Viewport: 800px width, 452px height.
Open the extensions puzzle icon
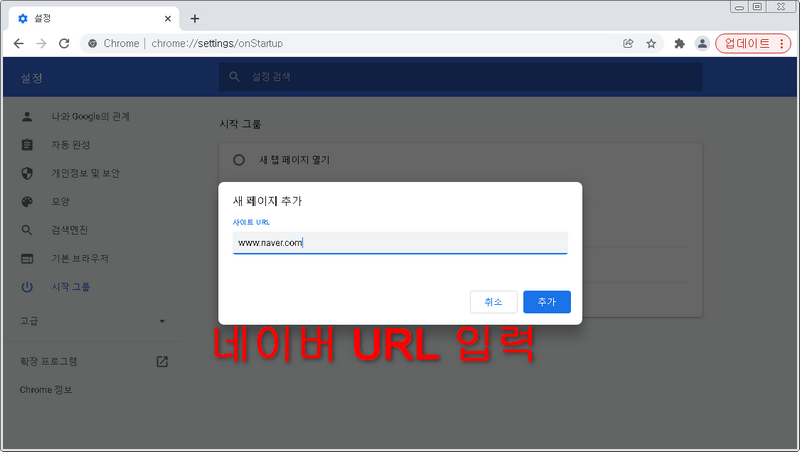tap(679, 43)
